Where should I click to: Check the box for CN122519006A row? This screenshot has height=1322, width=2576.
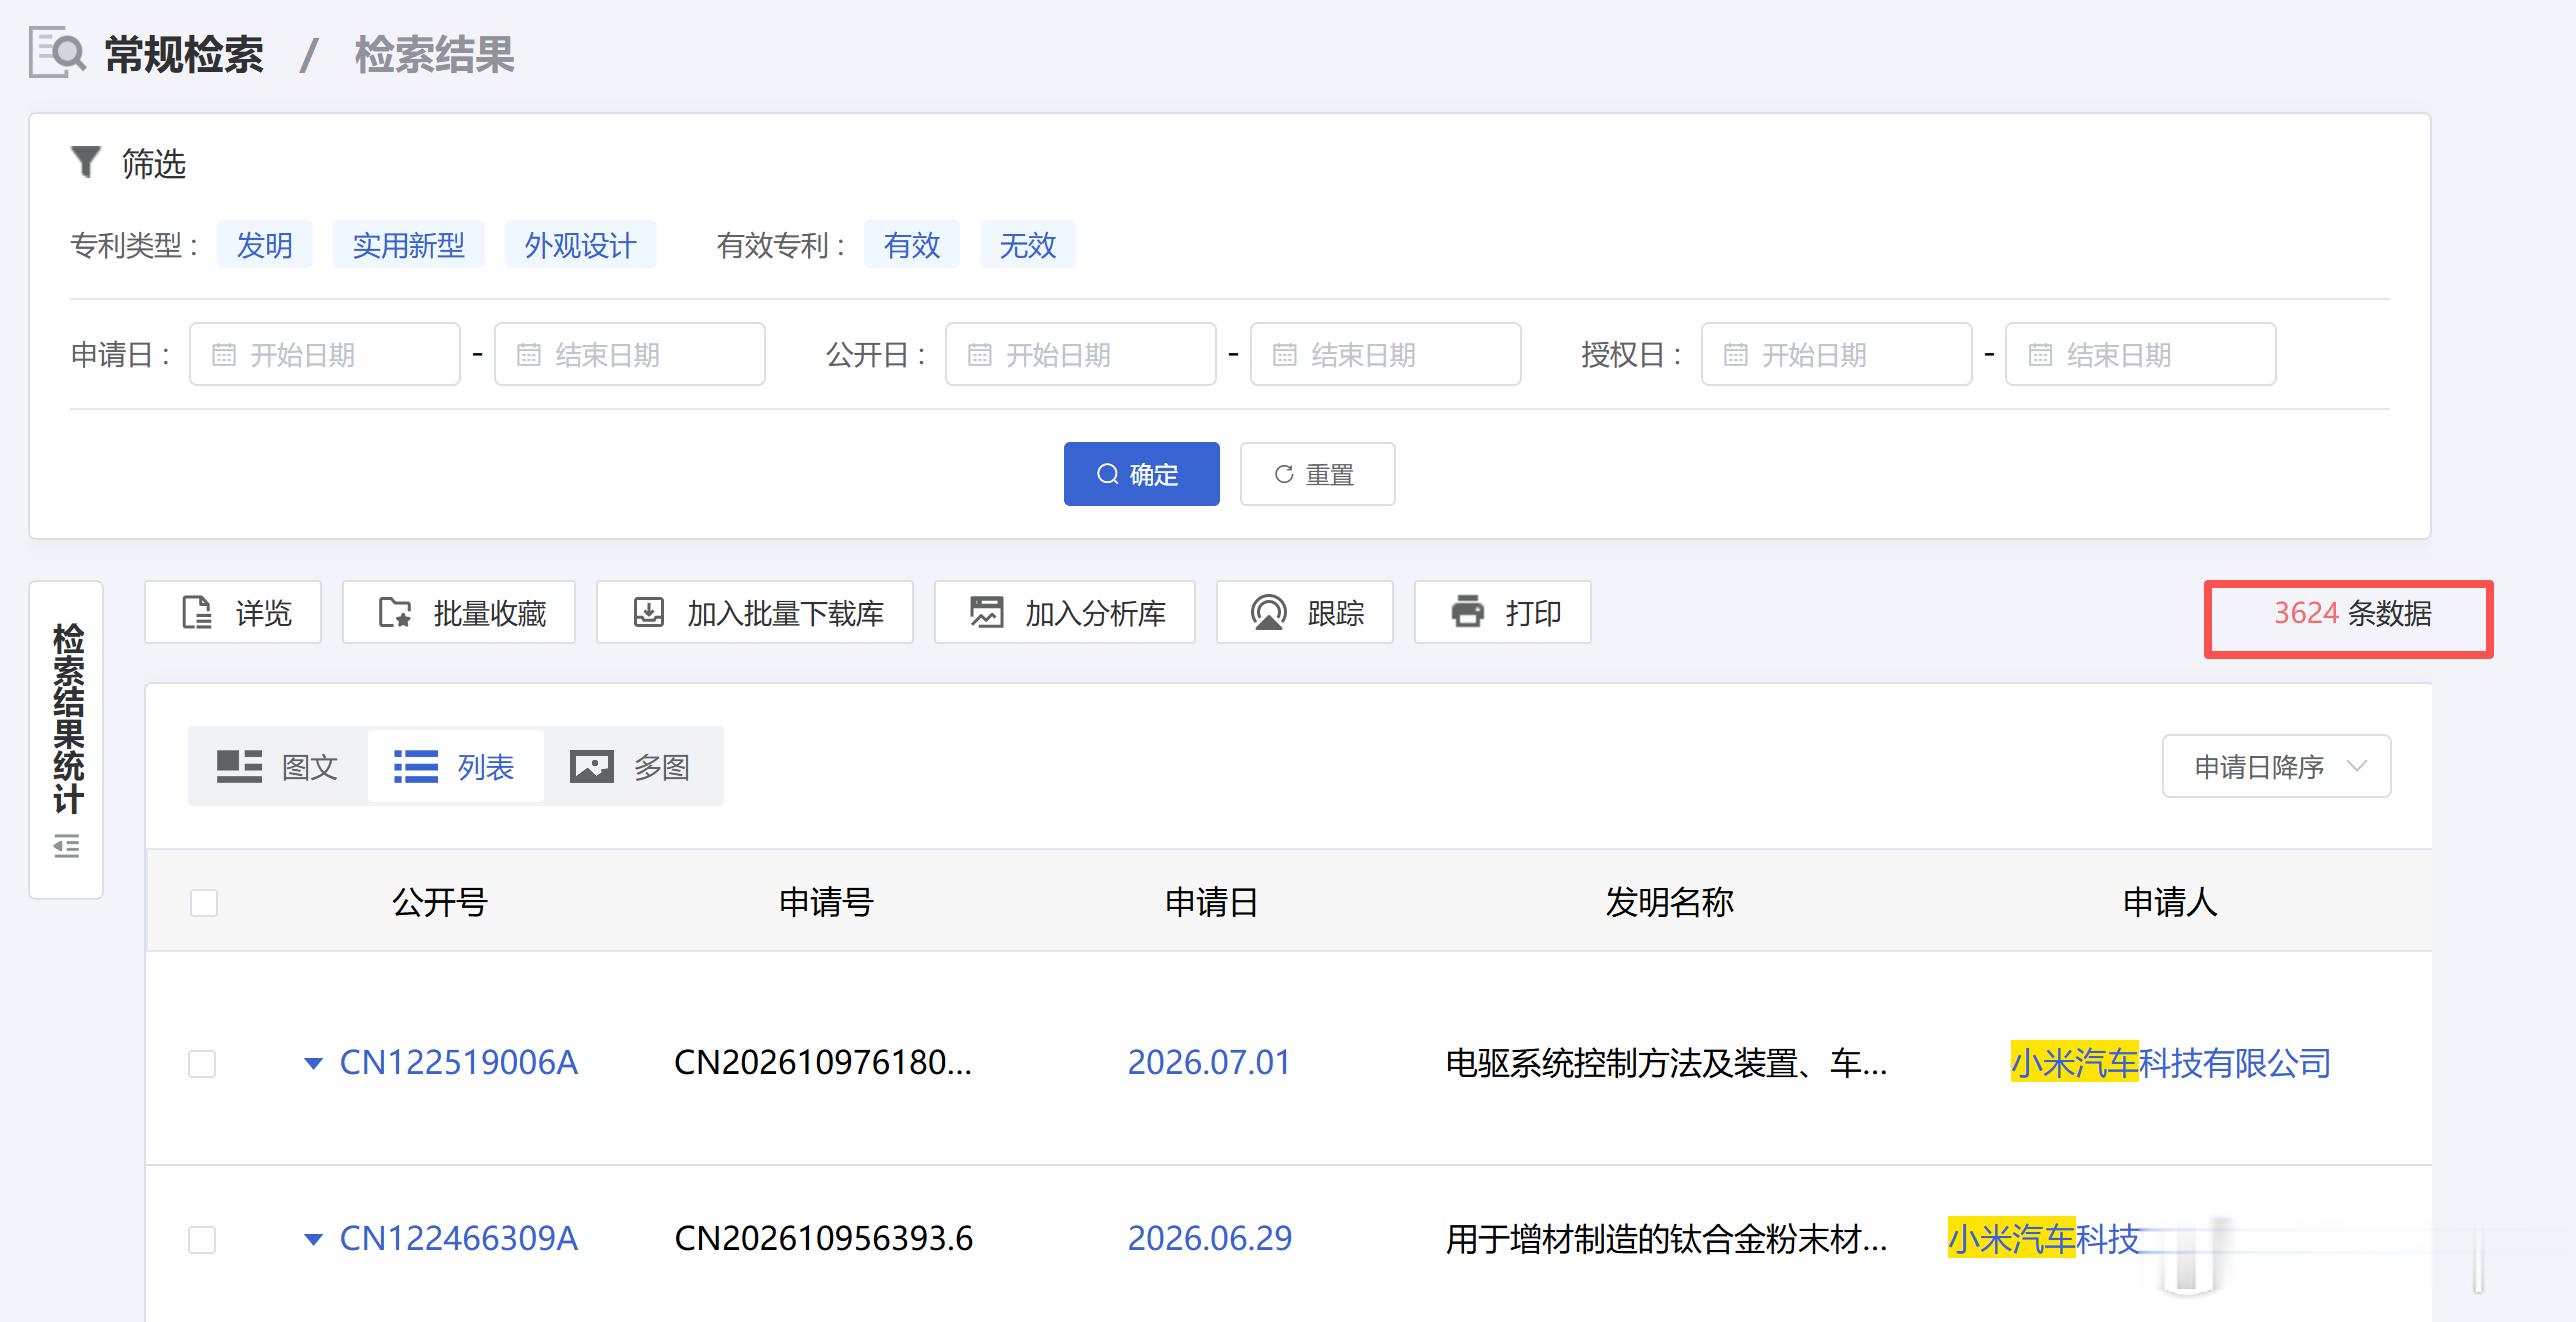click(x=202, y=1064)
